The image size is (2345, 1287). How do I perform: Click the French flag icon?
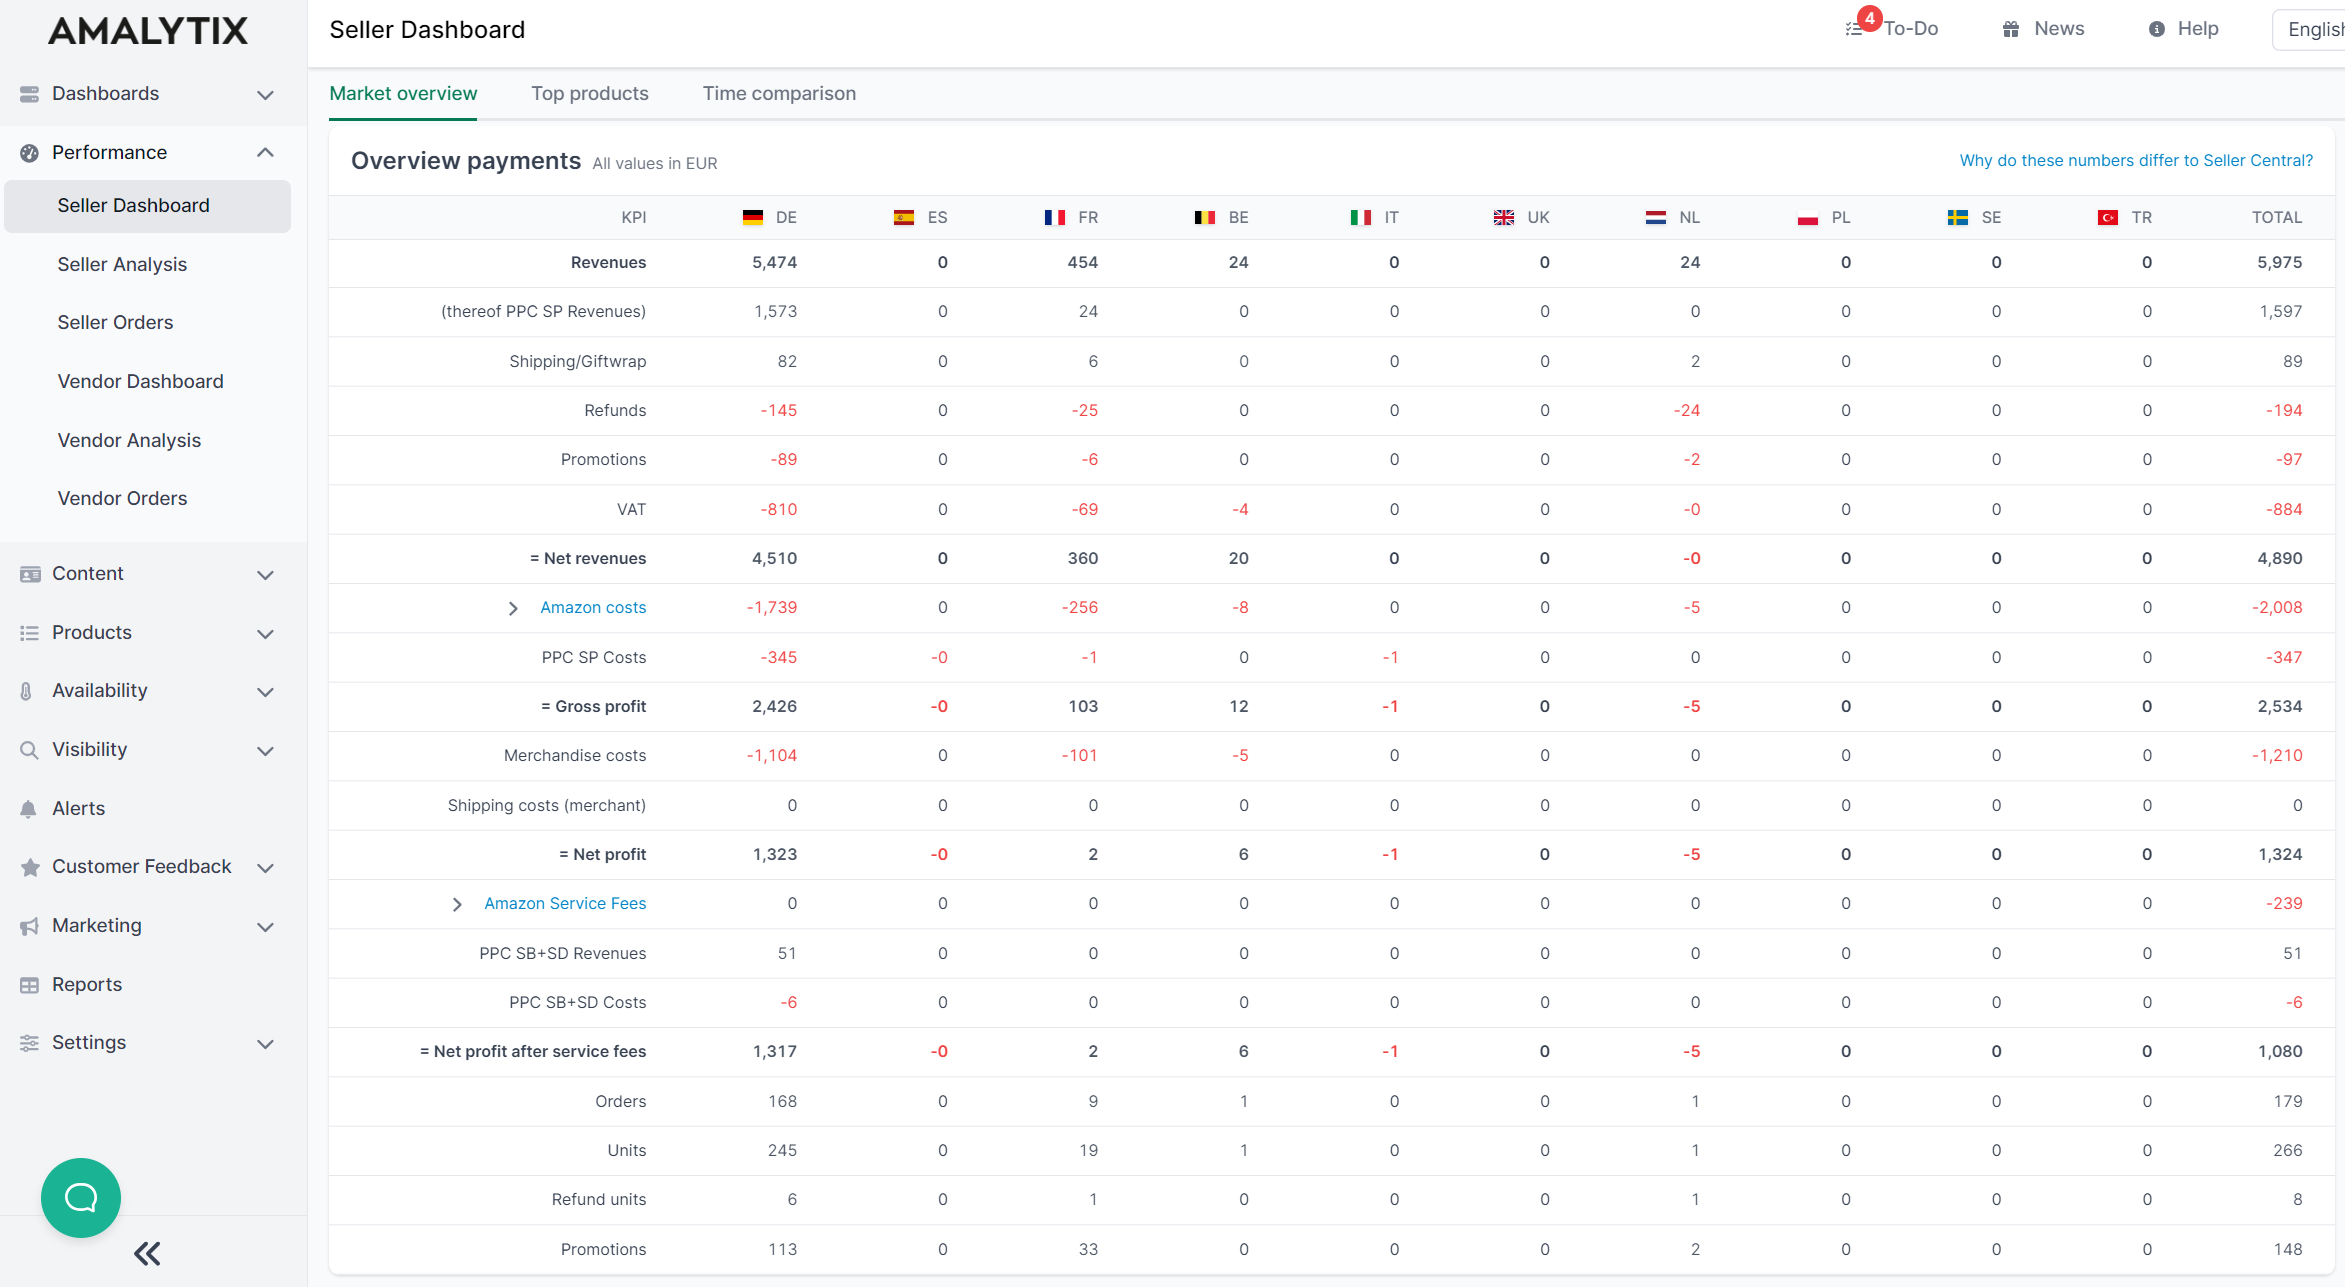click(1055, 218)
